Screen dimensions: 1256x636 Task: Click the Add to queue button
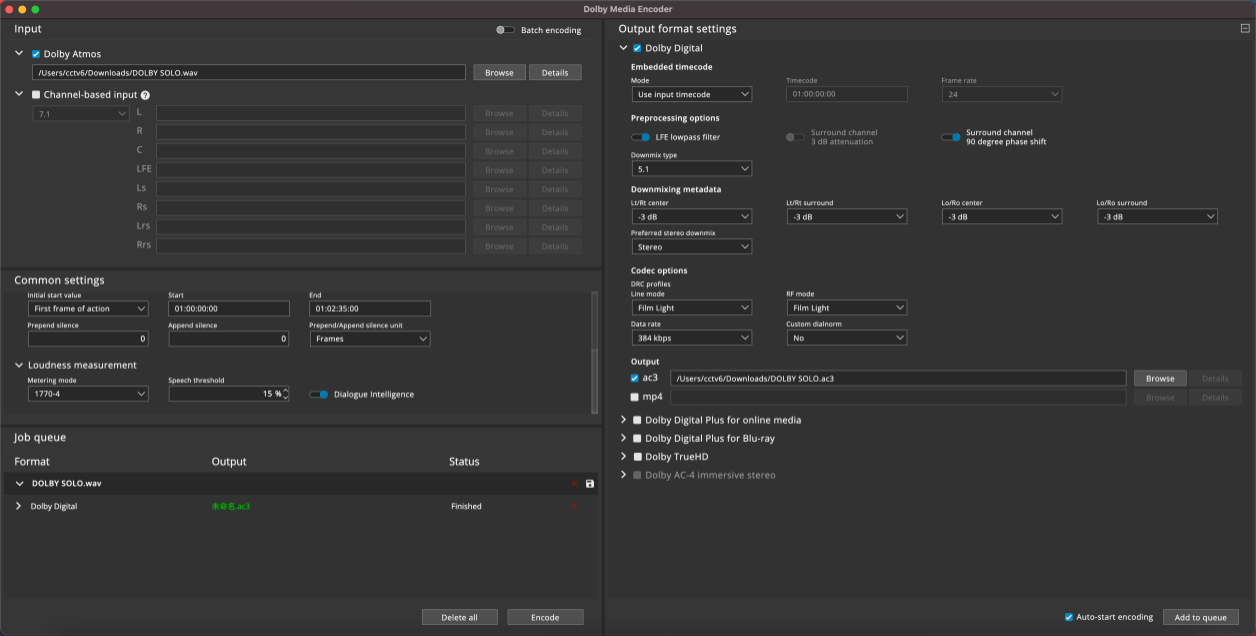[x=1201, y=617]
